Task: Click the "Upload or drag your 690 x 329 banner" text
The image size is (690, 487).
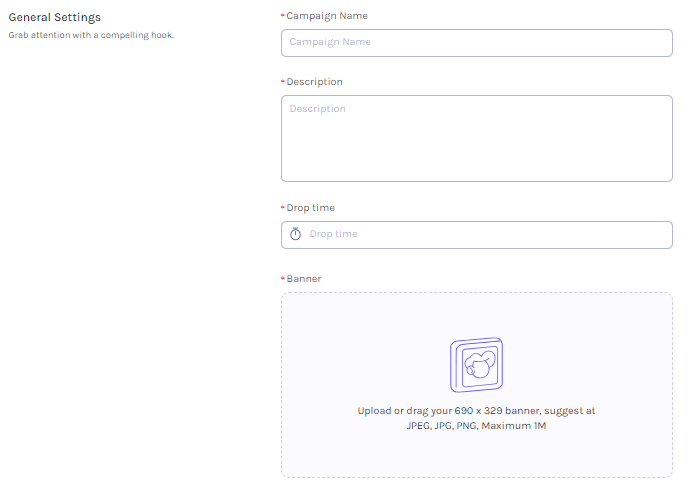Action: click(449, 411)
